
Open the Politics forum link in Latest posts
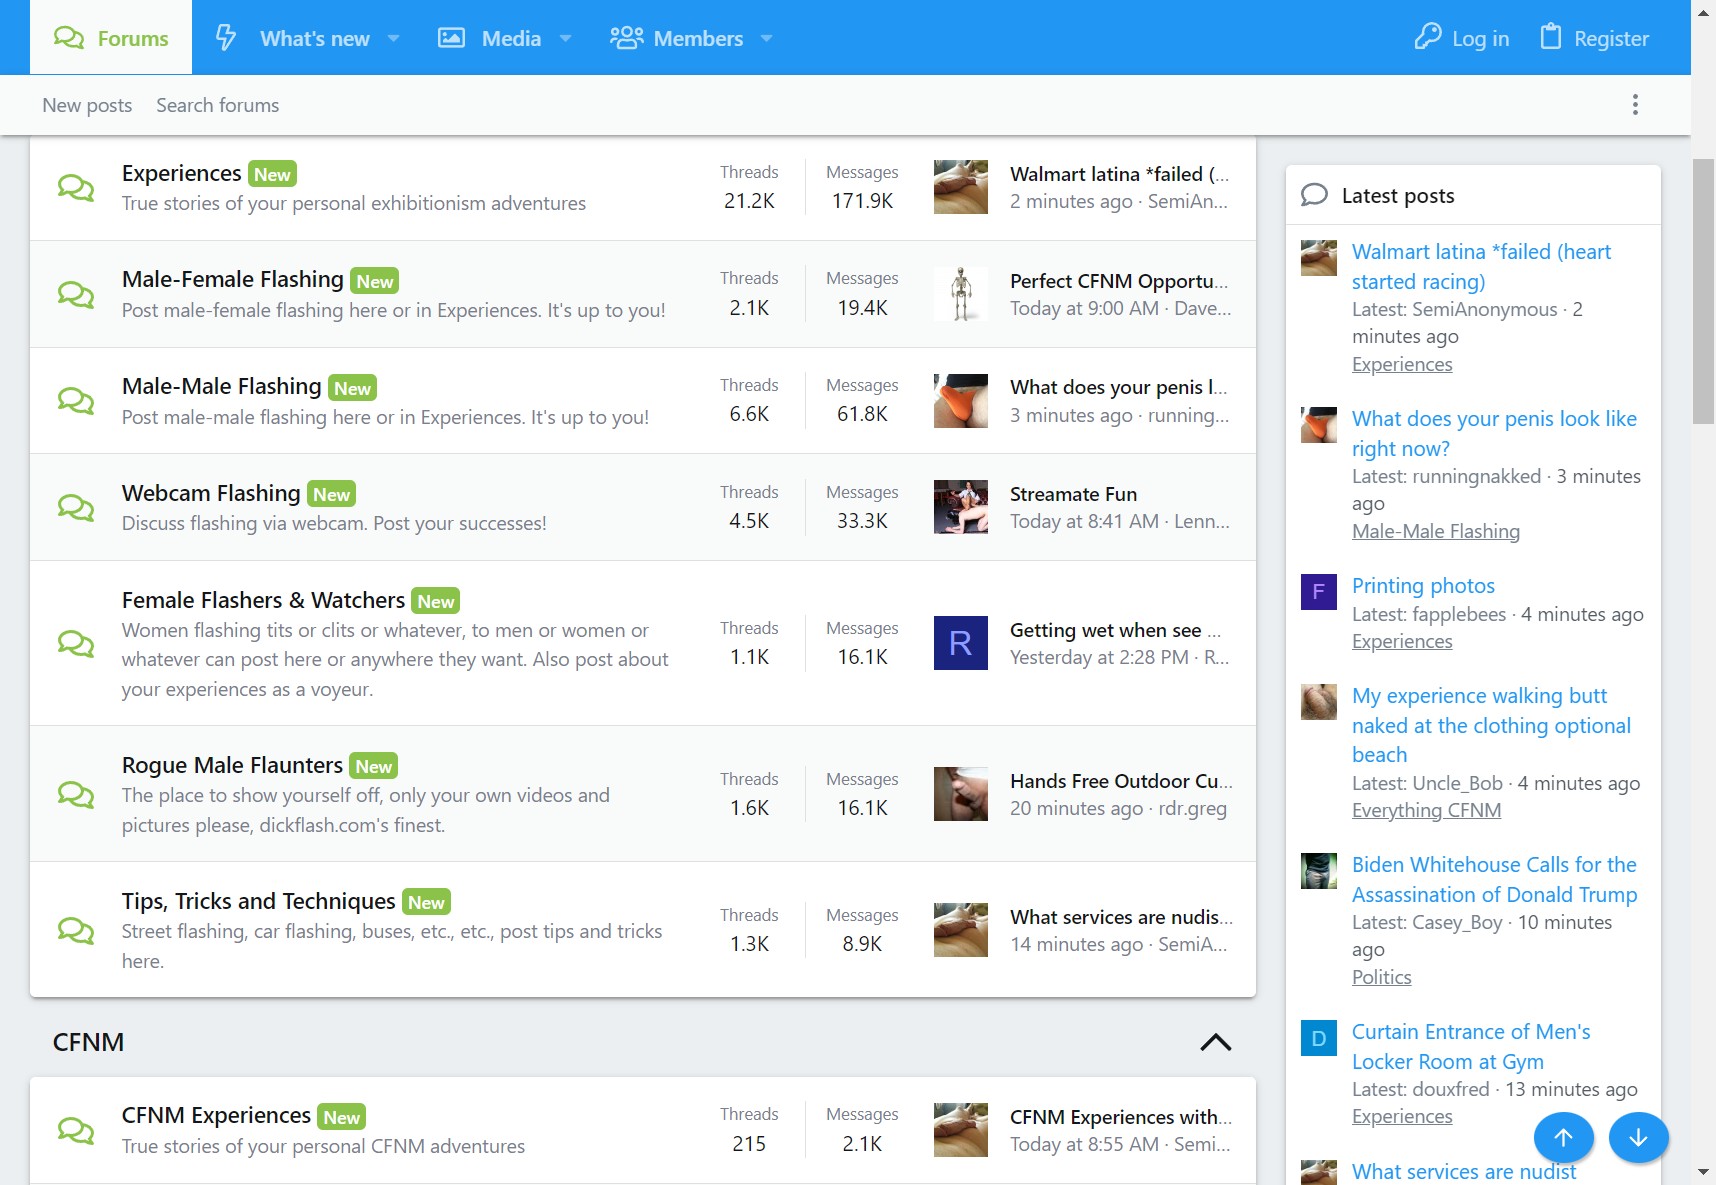[1381, 977]
